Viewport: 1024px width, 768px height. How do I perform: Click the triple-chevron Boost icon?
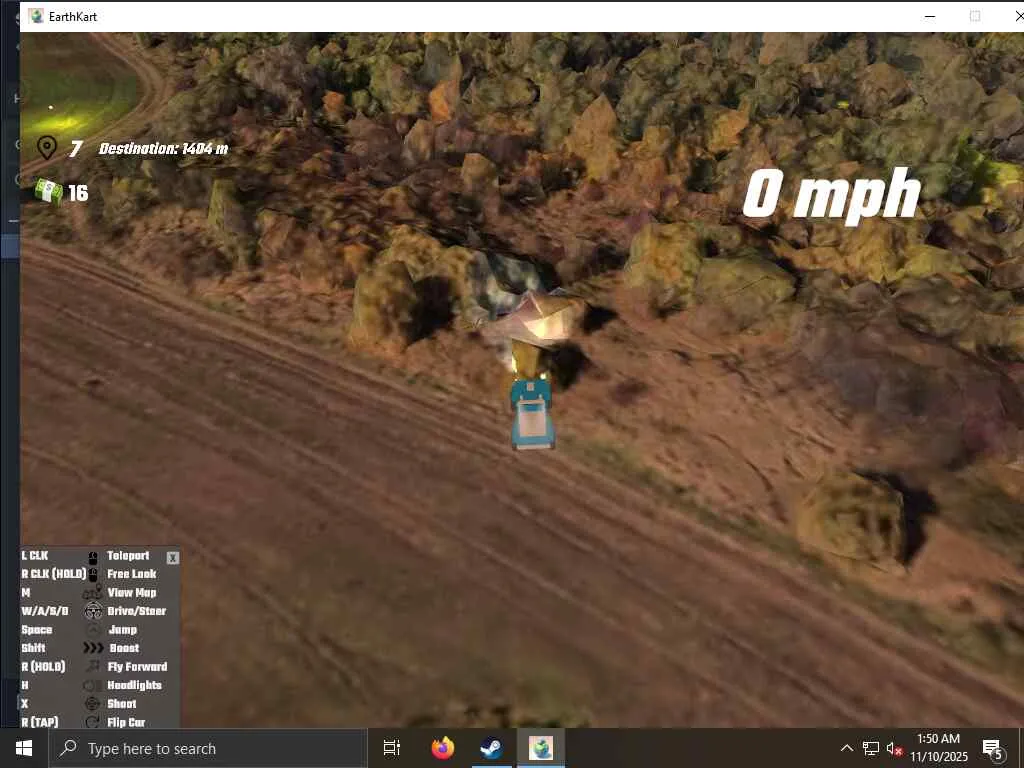tap(93, 648)
